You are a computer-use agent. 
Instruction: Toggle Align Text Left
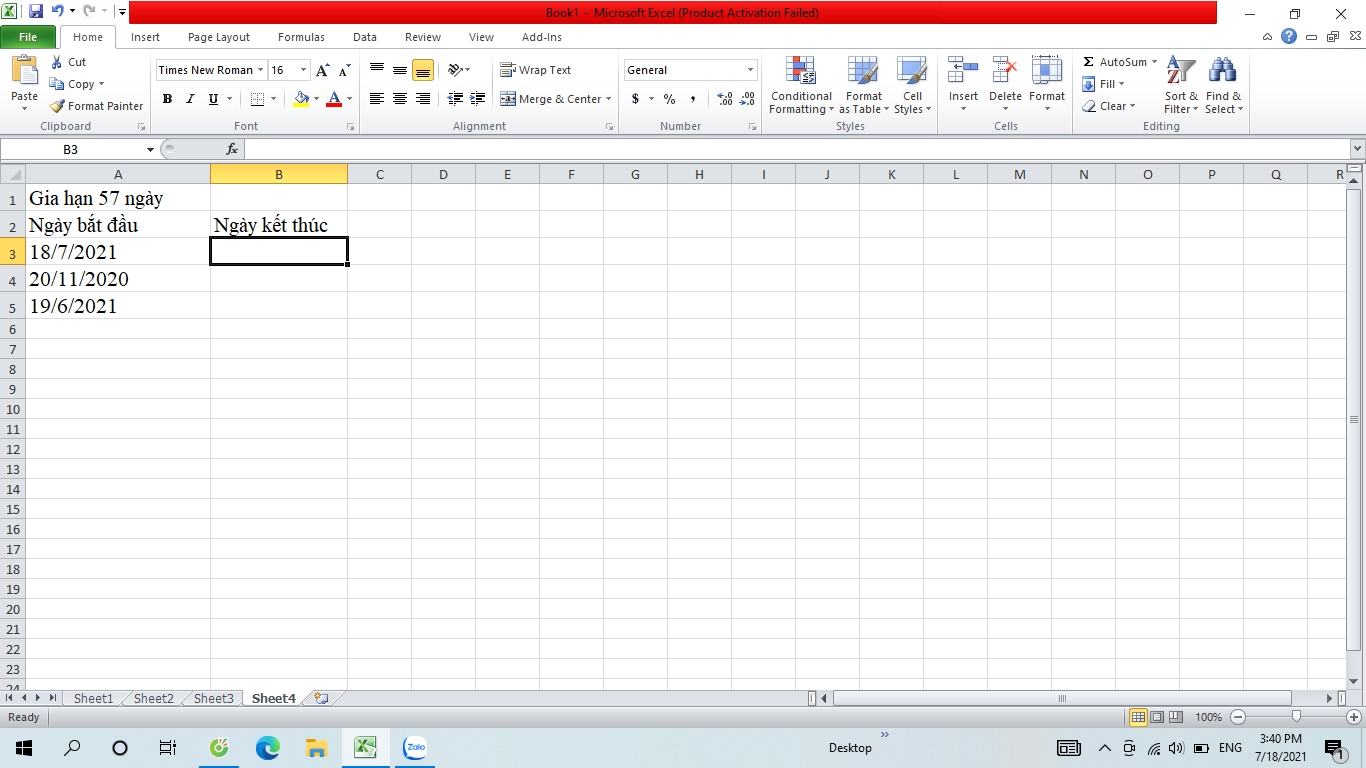(377, 99)
